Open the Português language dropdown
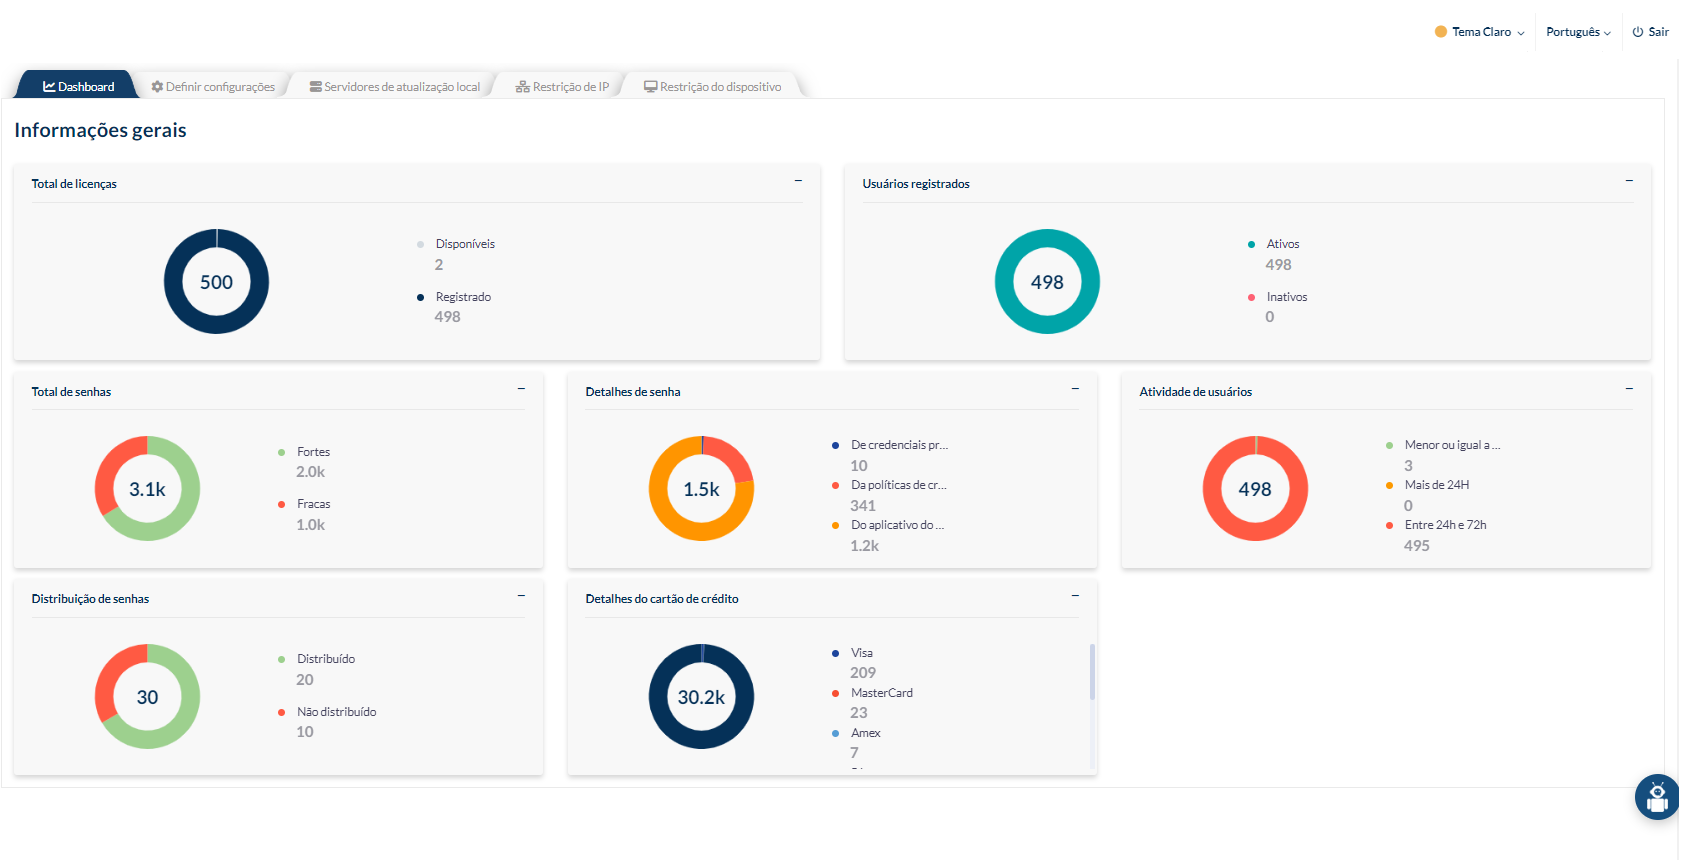Image resolution: width=1685 pixels, height=867 pixels. [1578, 32]
